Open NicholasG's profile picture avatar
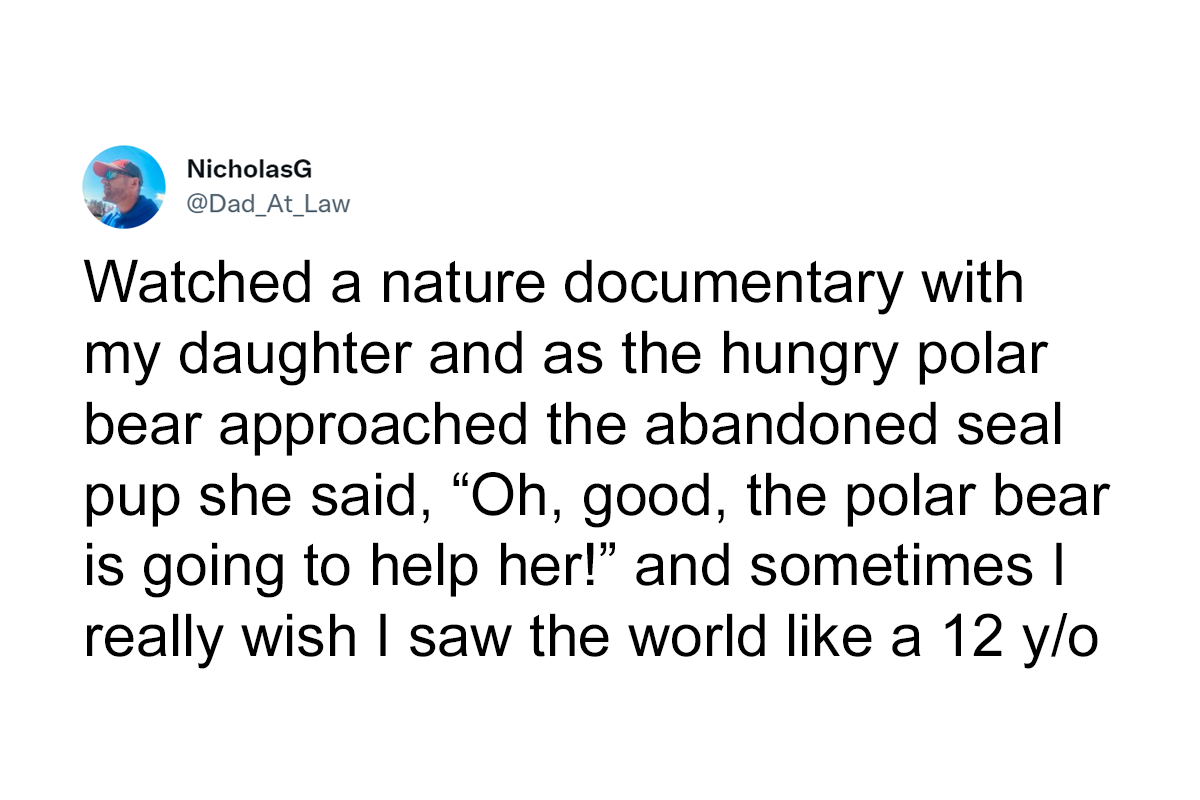 (124, 187)
